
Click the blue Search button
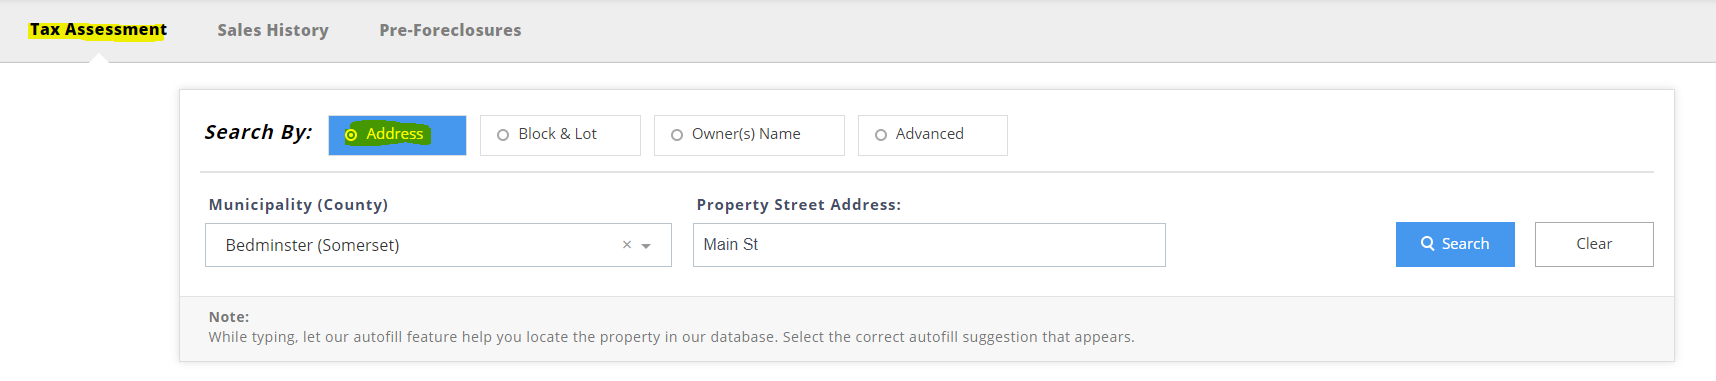pyautogui.click(x=1455, y=244)
